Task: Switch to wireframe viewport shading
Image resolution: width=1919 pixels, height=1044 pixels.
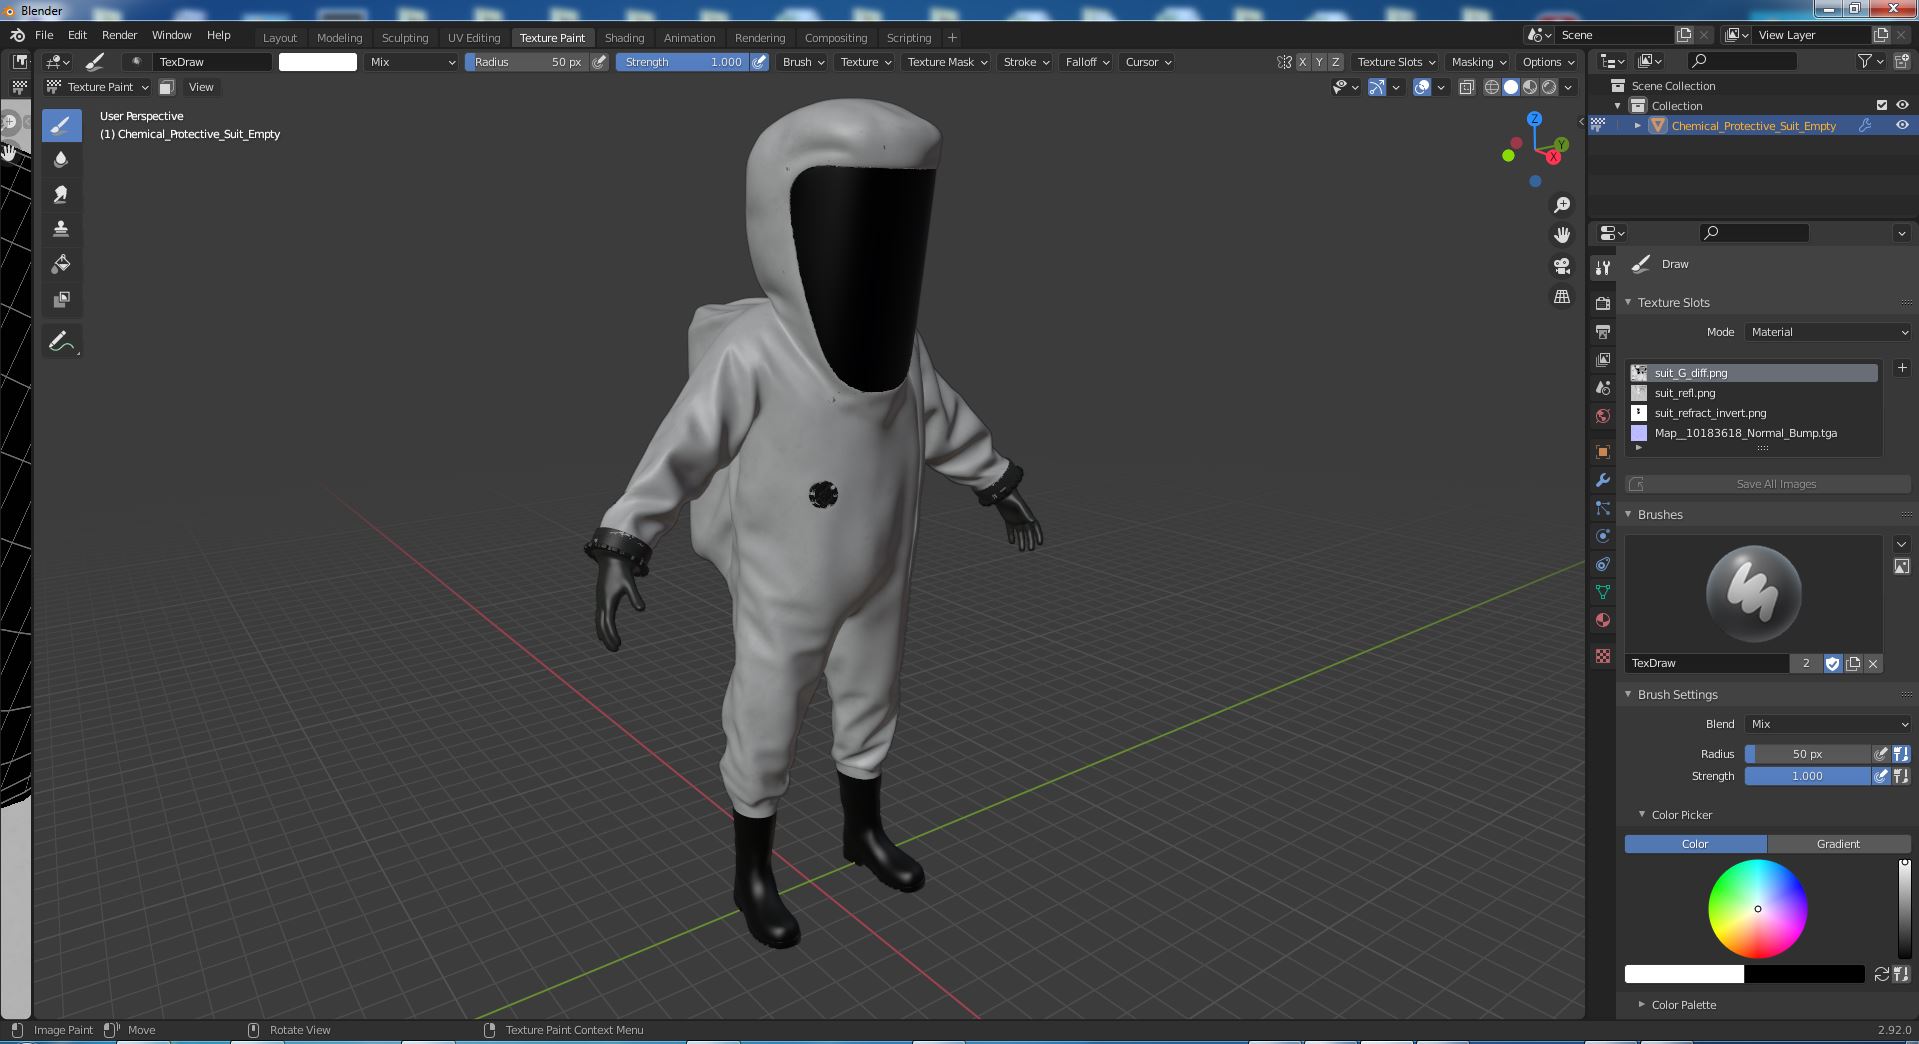Action: (1491, 87)
